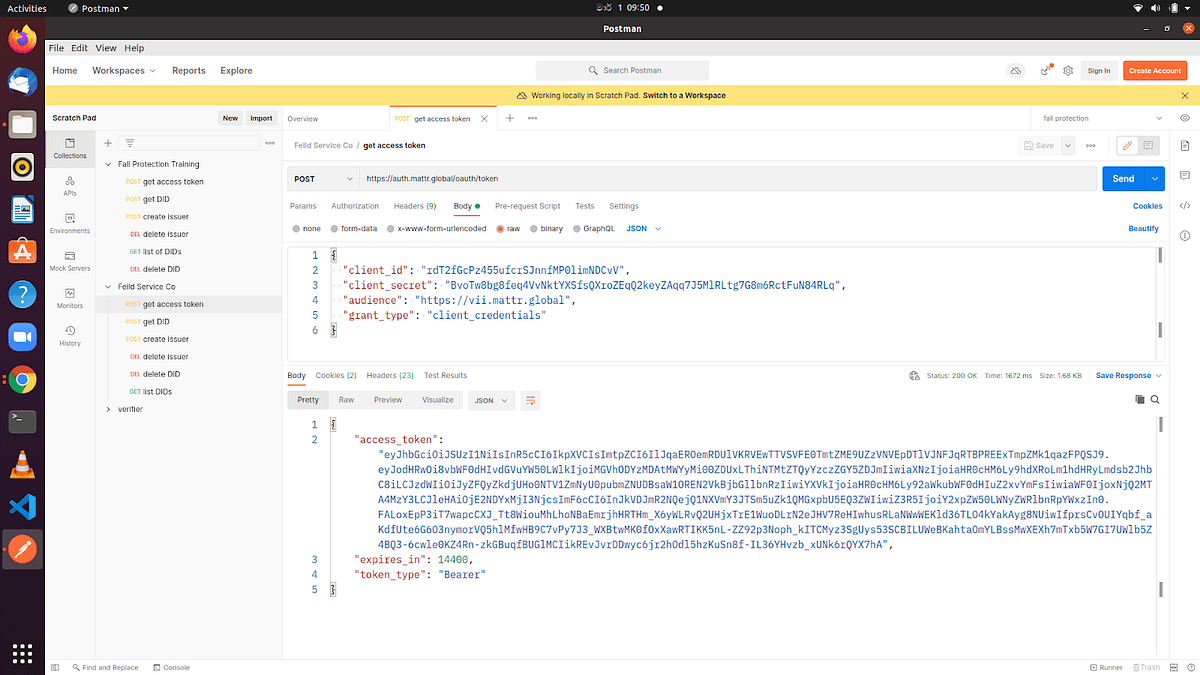Click the collection filter icon
Screen dimensions: 1200x675
130,143
